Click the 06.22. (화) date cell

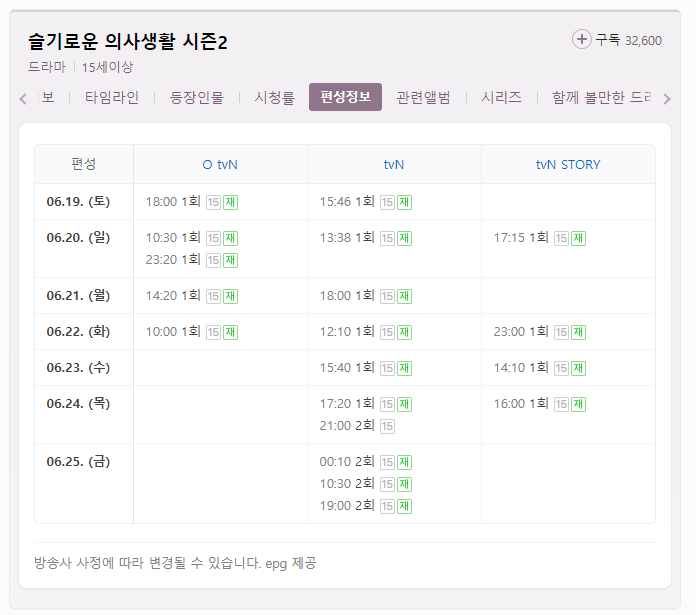pos(78,331)
